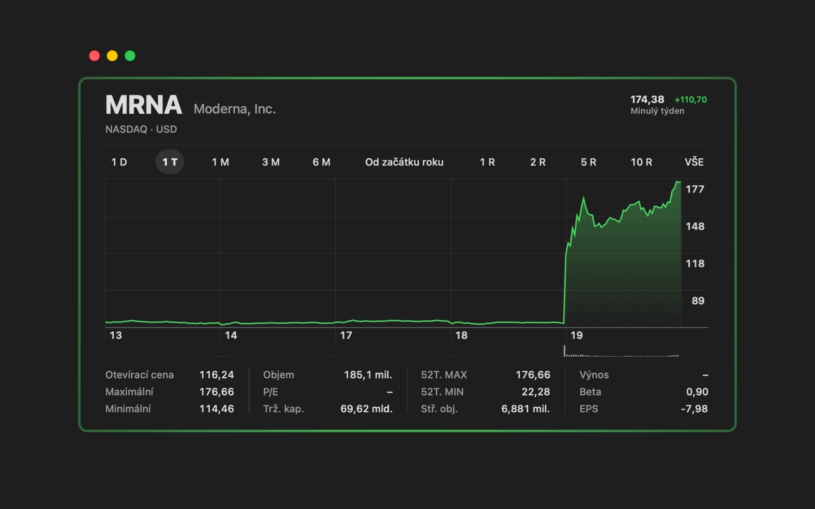The width and height of the screenshot is (815, 509).
Task: Click the Výnos label
Action: point(594,375)
